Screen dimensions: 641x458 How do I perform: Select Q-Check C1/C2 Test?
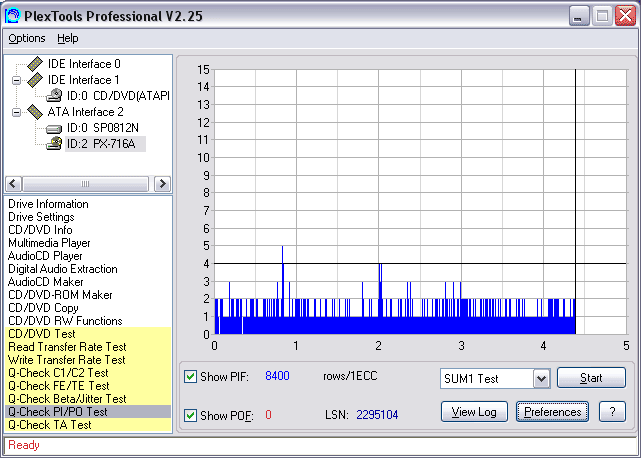pos(88,373)
